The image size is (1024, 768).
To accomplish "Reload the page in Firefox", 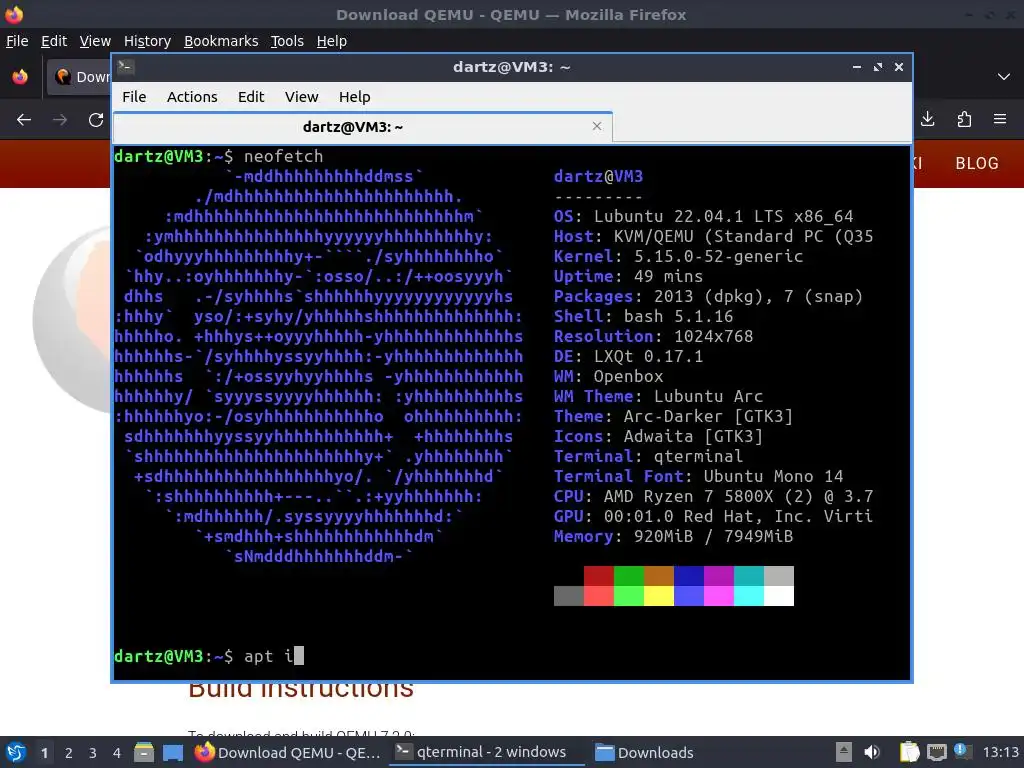I will (x=96, y=120).
